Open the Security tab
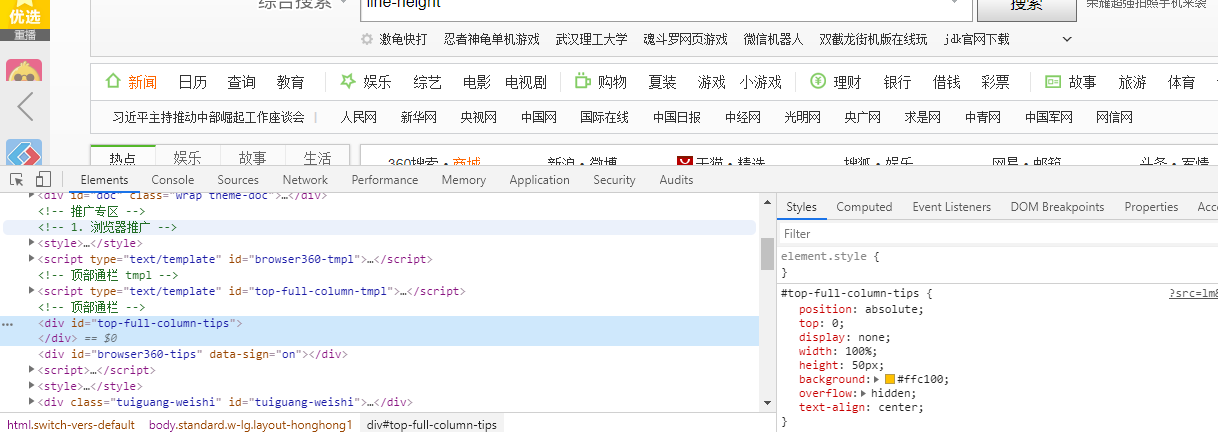The height and width of the screenshot is (432, 1218). click(x=614, y=180)
